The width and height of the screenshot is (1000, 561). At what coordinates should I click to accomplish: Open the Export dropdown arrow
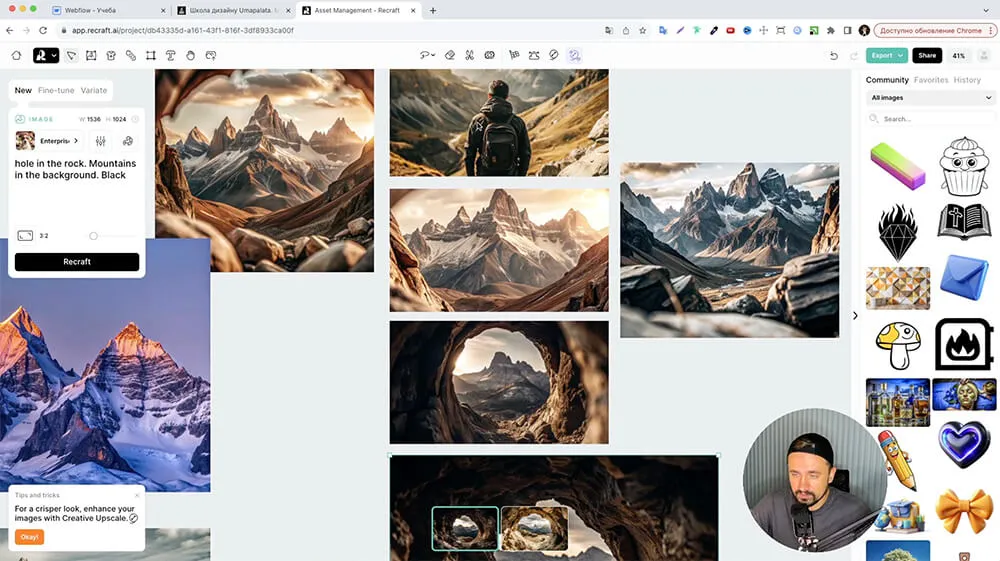[x=901, y=55]
